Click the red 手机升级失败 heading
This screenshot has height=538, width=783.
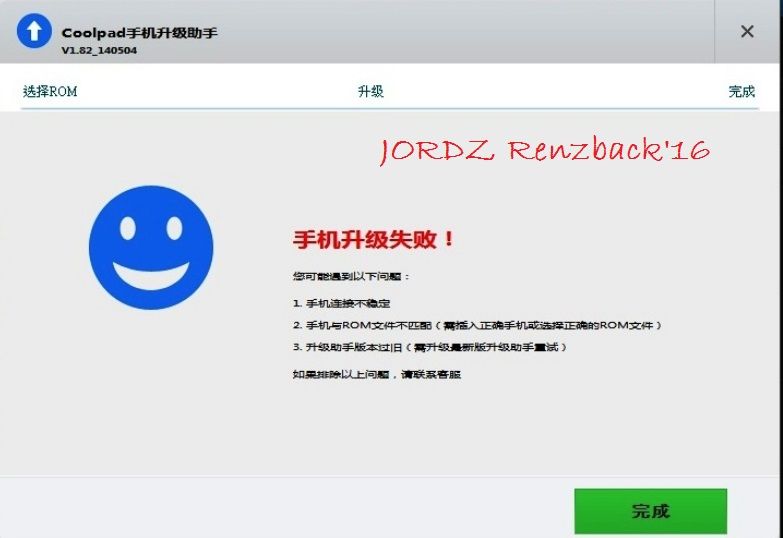pos(374,240)
